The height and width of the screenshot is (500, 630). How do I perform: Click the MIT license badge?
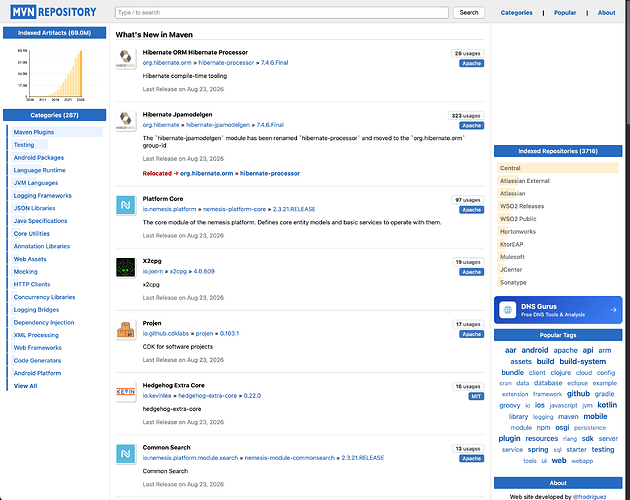[476, 396]
